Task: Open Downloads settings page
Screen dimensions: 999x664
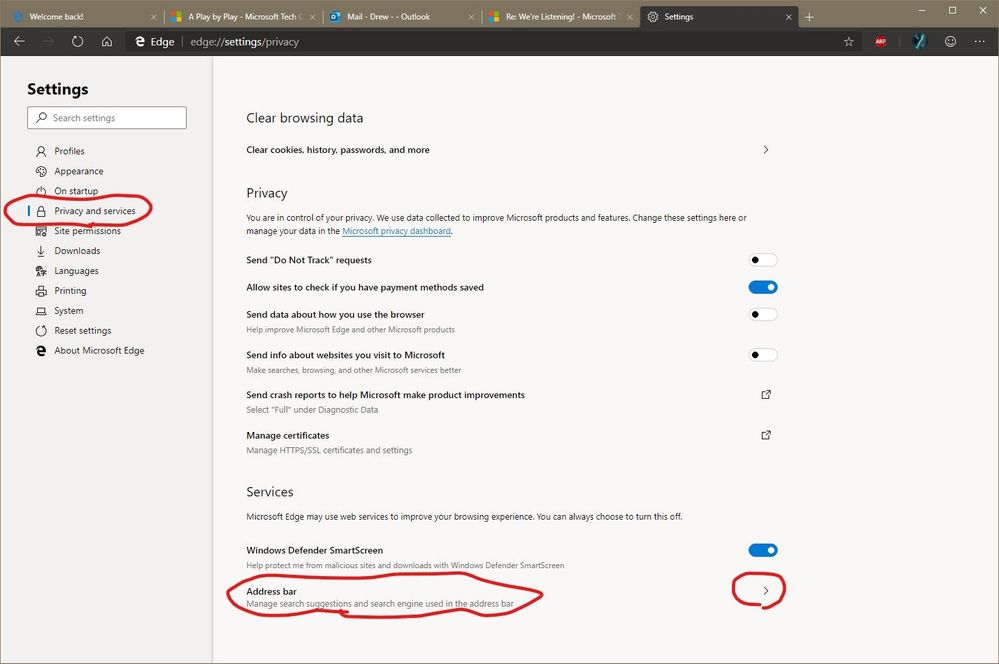Action: 77,250
